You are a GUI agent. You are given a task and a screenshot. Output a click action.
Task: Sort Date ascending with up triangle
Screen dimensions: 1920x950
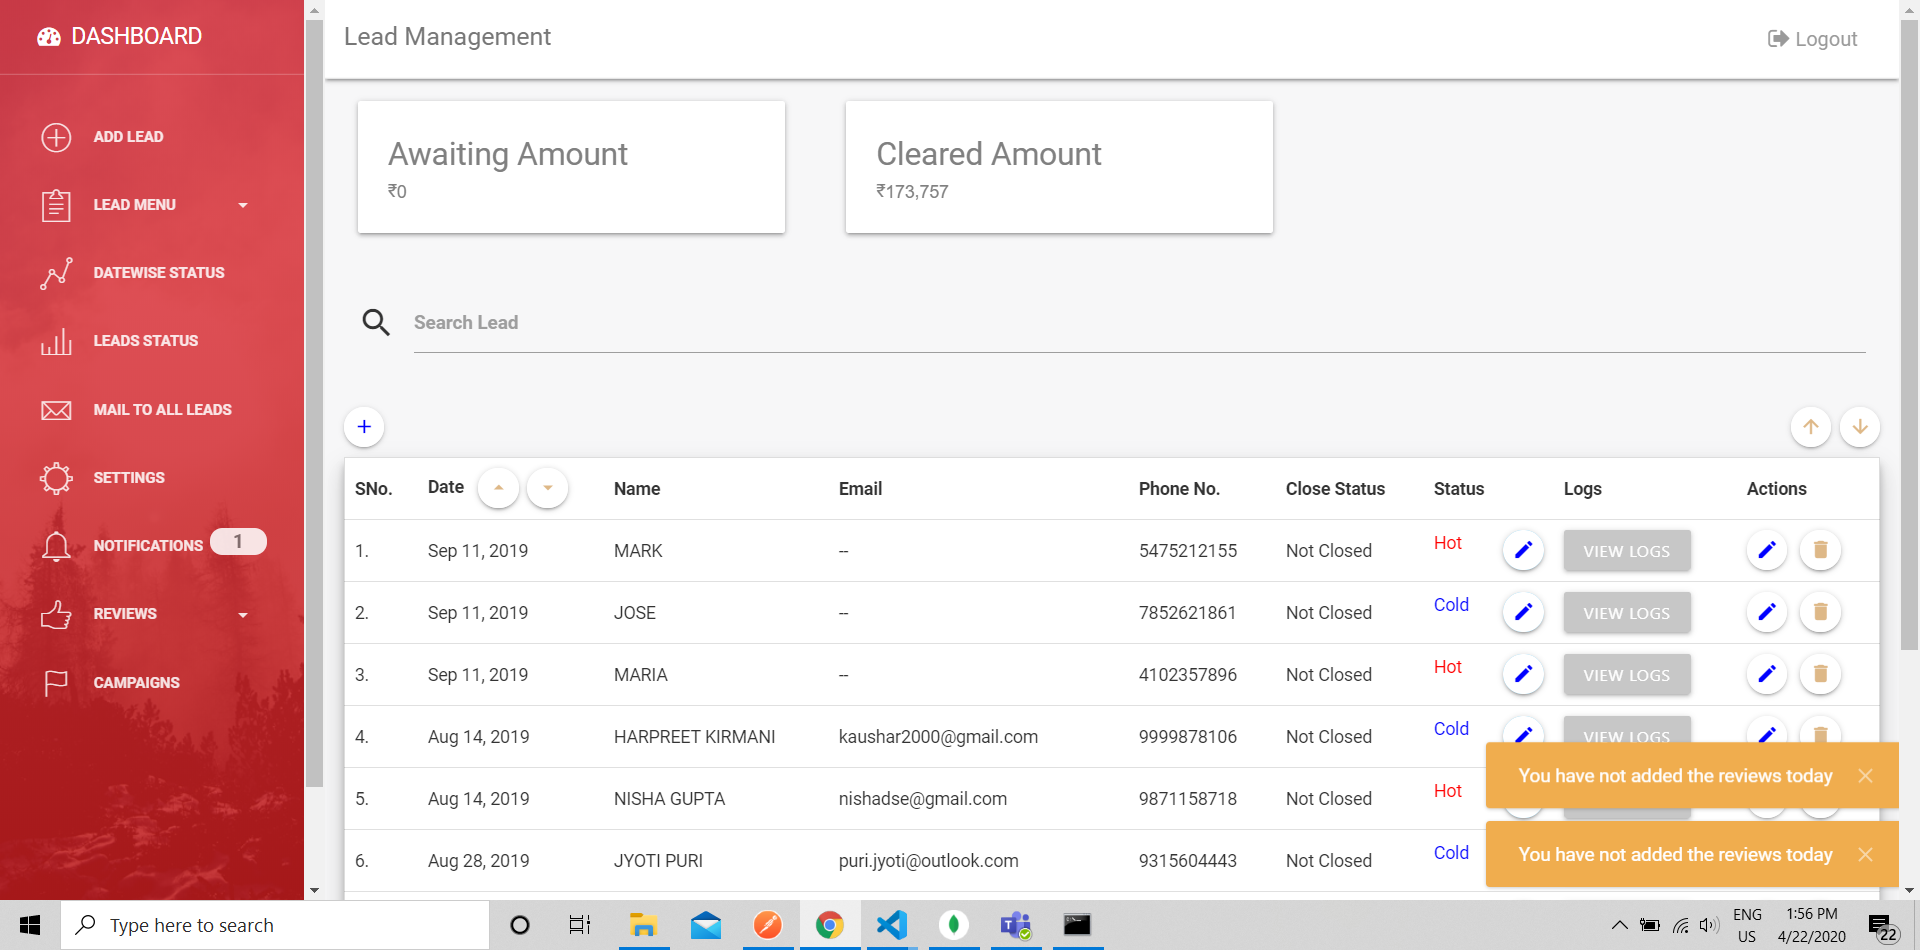click(498, 488)
